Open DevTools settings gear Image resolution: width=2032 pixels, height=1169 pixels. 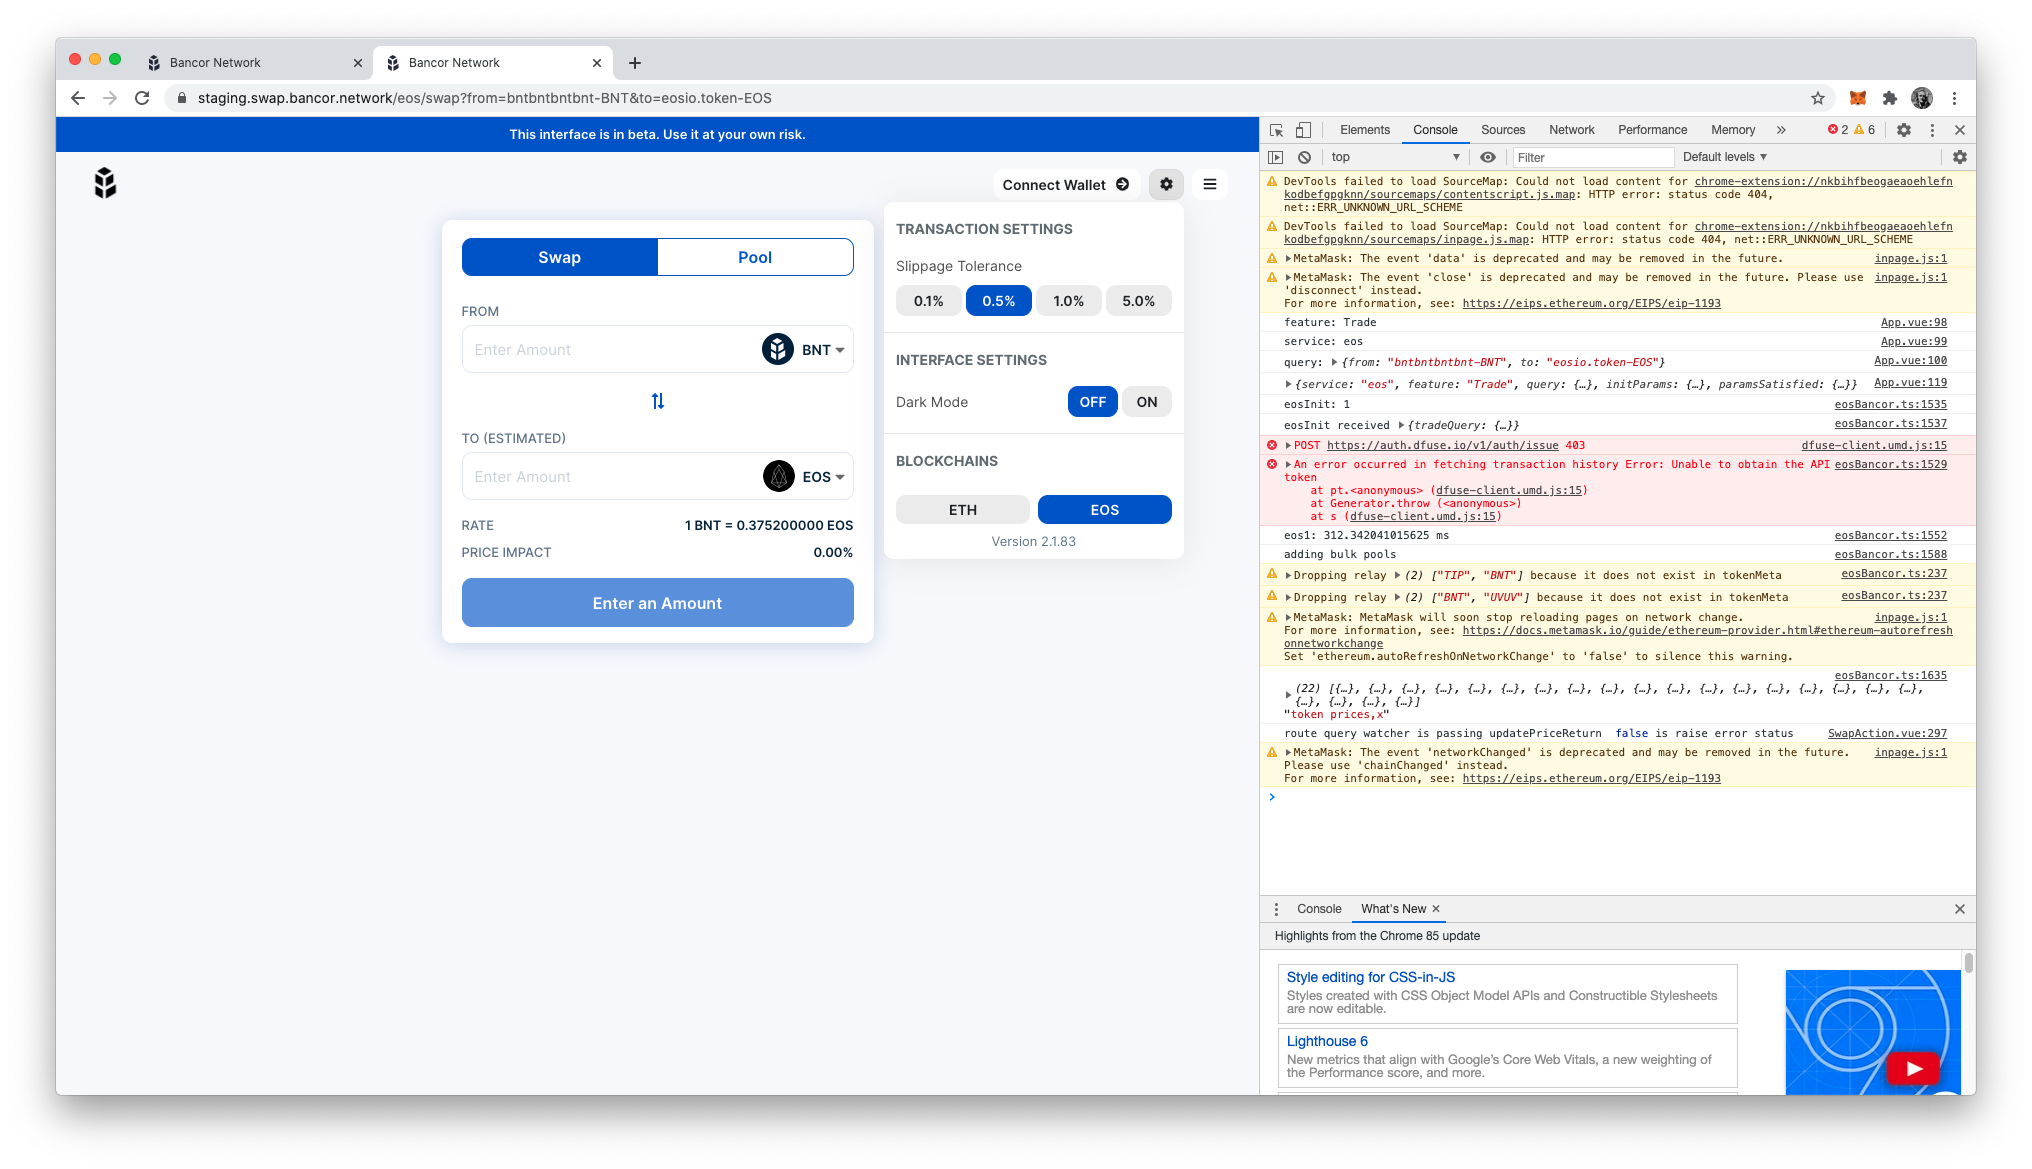point(1904,130)
